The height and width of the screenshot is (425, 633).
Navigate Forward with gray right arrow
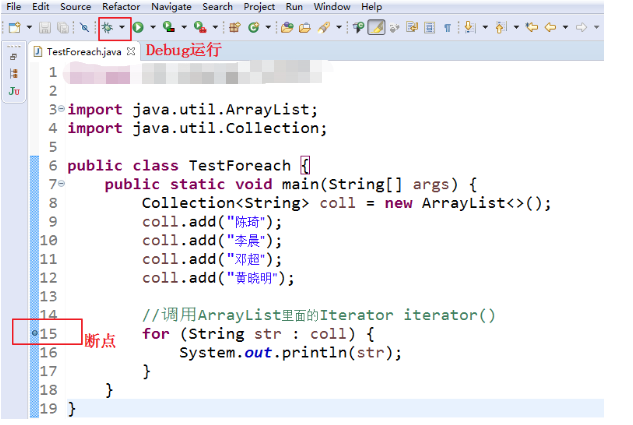pos(581,27)
